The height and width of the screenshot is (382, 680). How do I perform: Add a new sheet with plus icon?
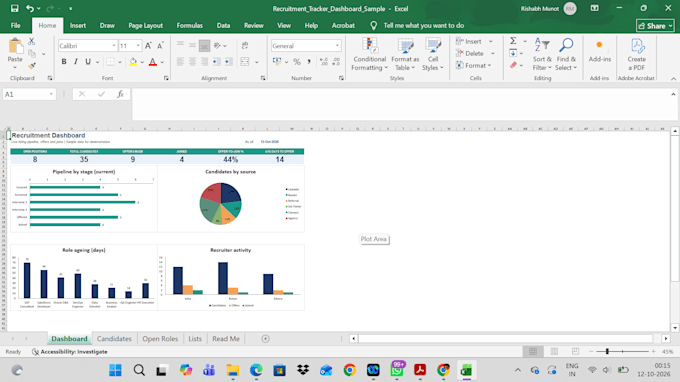tap(265, 339)
